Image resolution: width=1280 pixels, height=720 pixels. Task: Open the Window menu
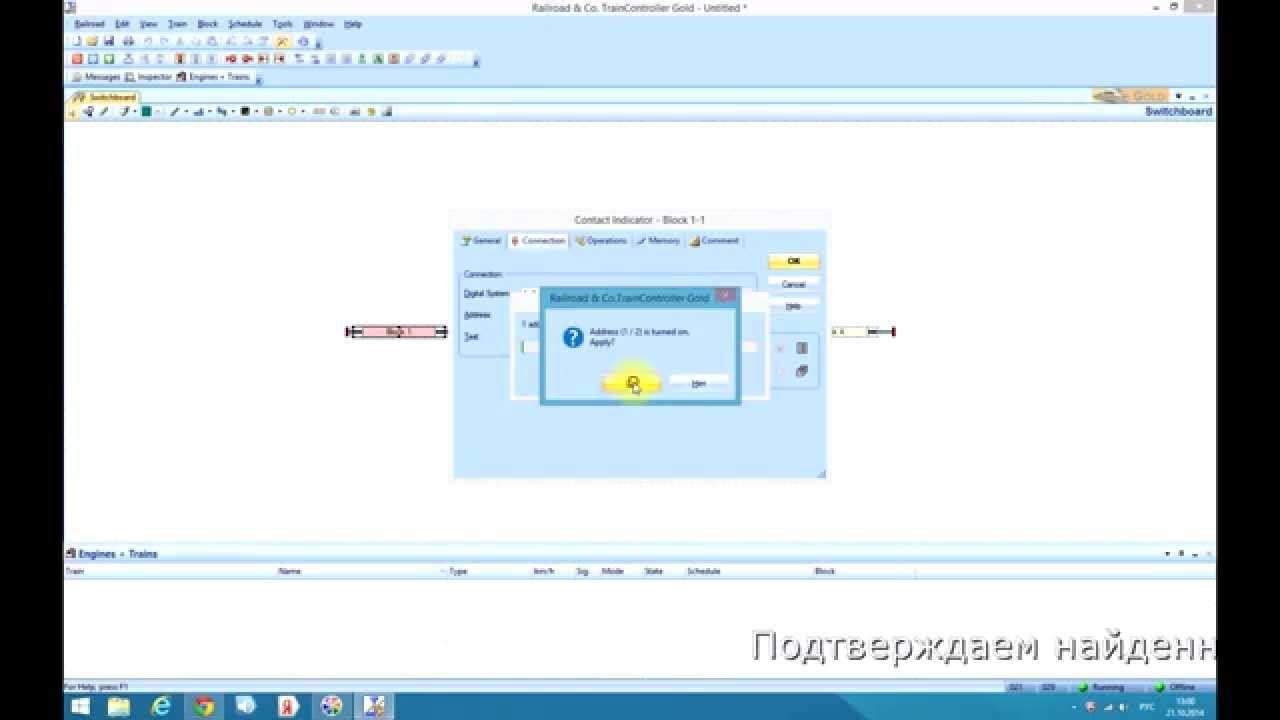tap(318, 24)
